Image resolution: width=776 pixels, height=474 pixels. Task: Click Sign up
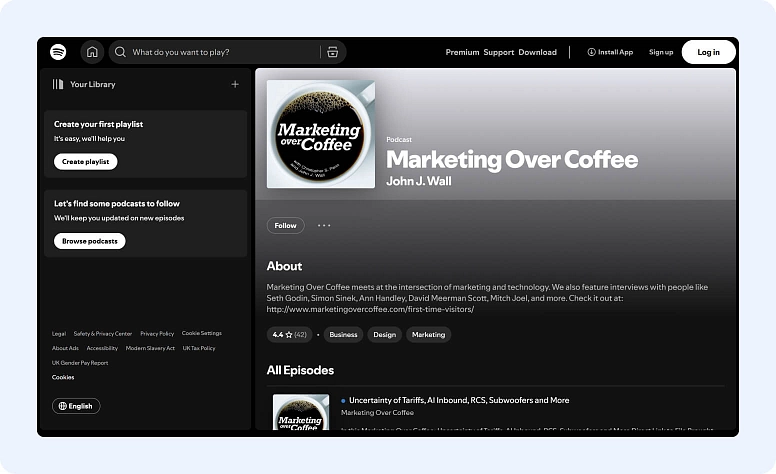(661, 52)
